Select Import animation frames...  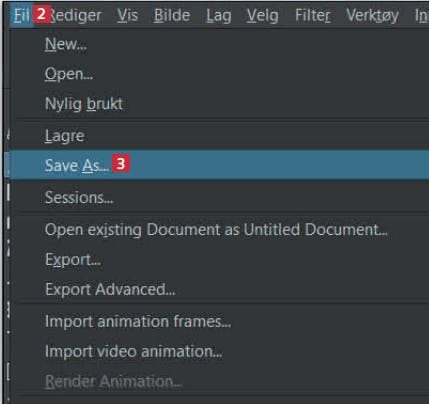tap(220, 321)
